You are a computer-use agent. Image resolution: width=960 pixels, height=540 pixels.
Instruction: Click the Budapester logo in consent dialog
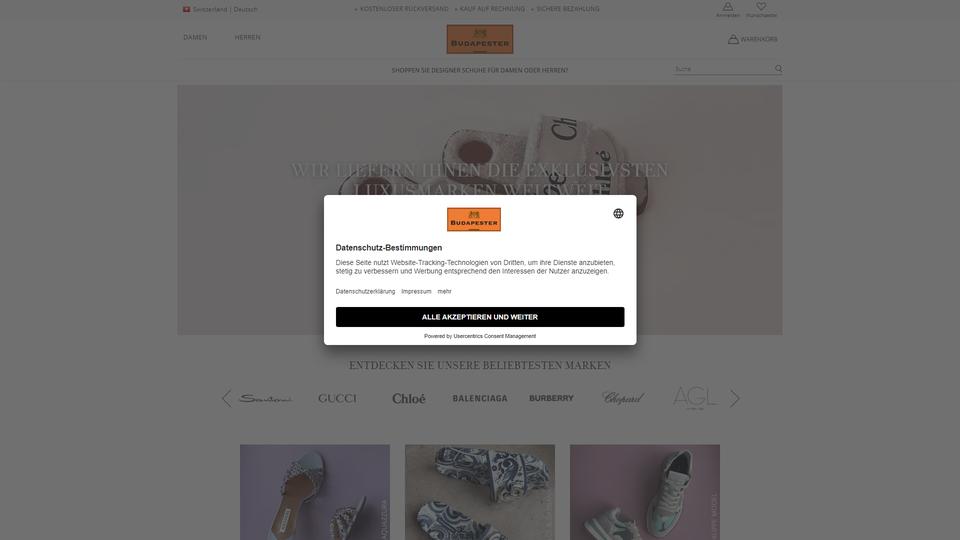474,220
